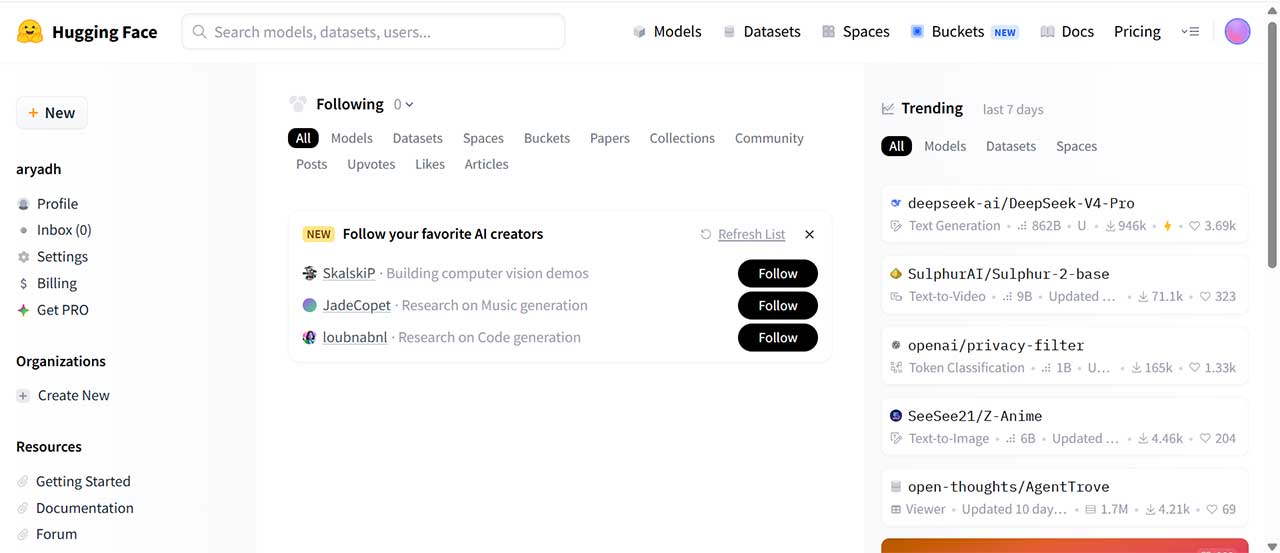Open Getting Started resource
This screenshot has width=1280, height=553.
click(x=73, y=482)
